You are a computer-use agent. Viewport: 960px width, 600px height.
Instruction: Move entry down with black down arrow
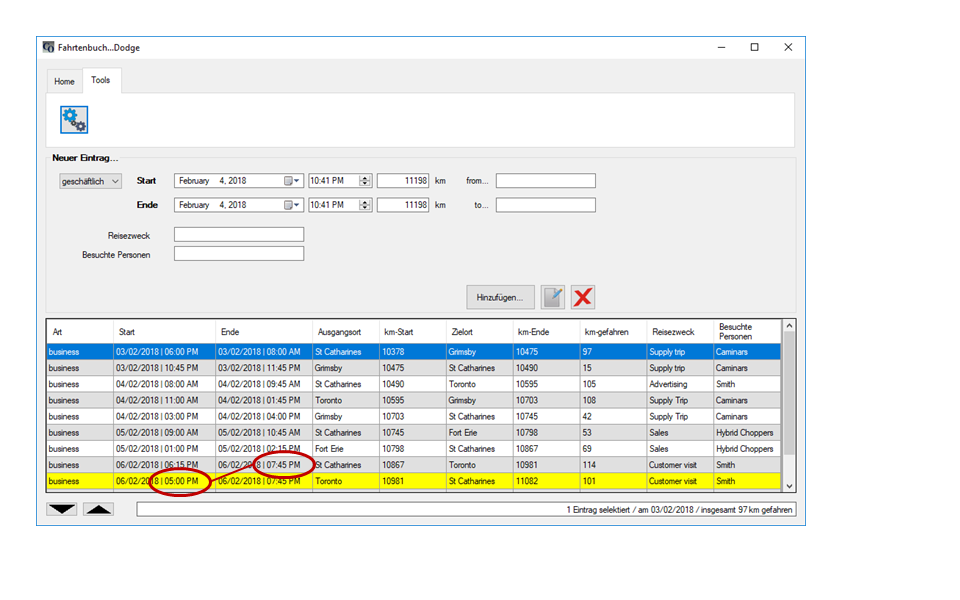62,509
